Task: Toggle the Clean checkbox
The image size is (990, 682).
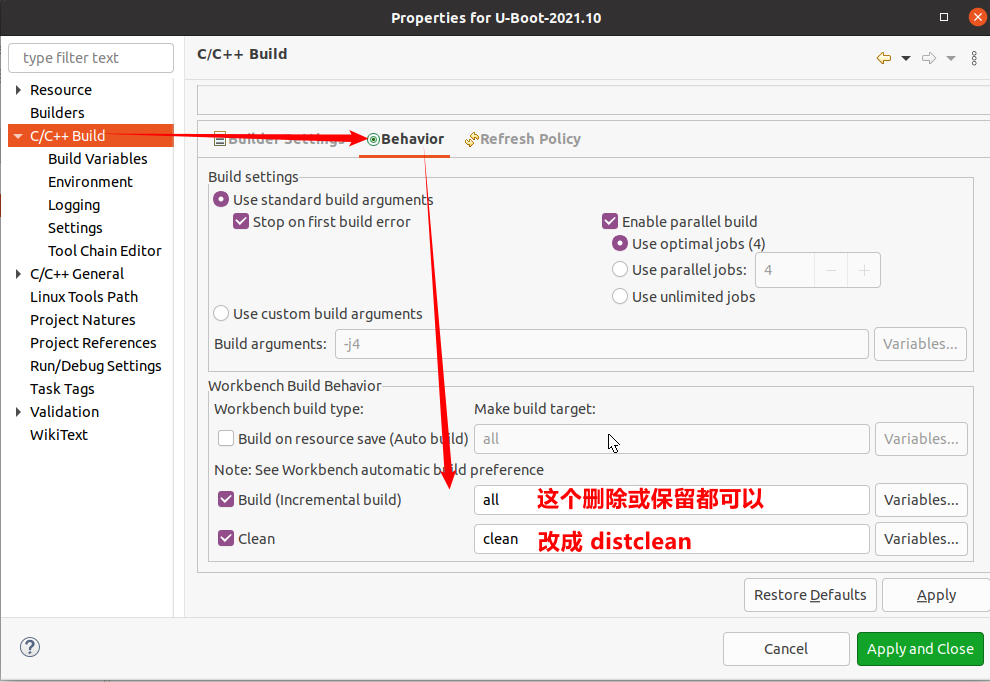Action: click(x=225, y=539)
